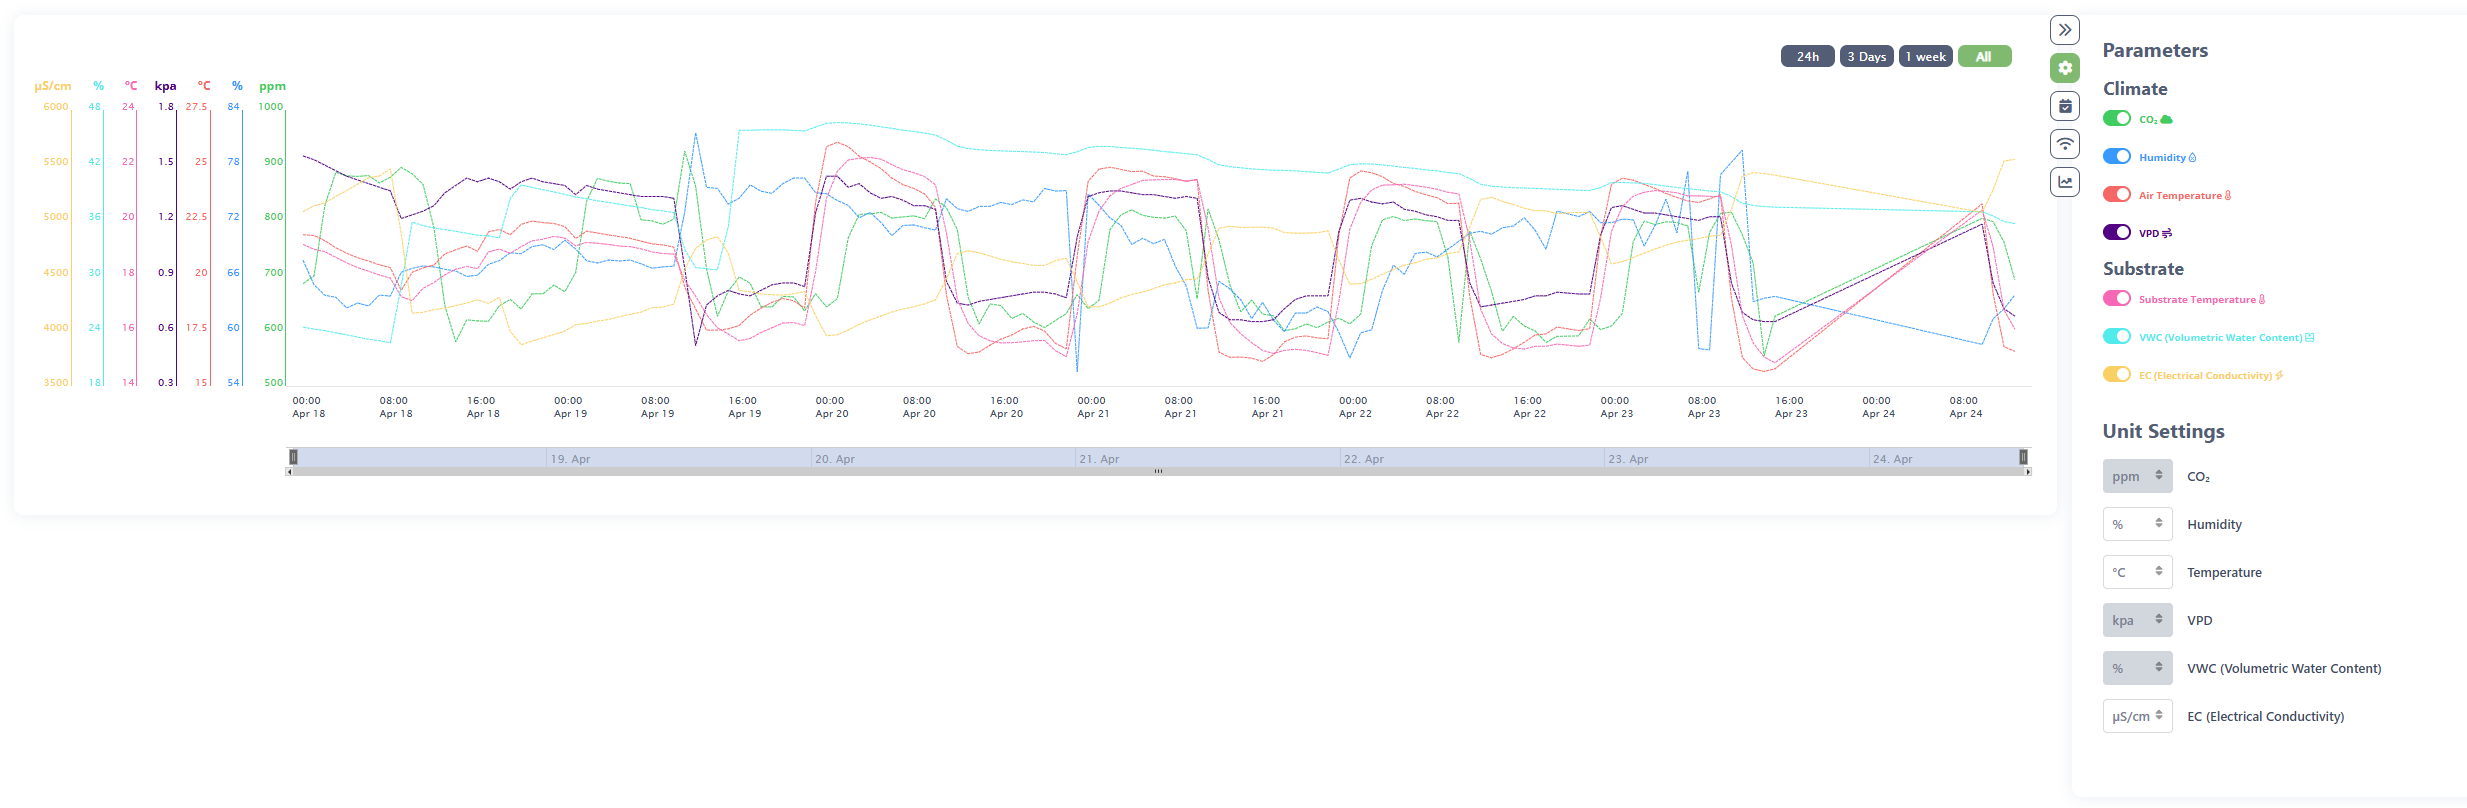The height and width of the screenshot is (808, 2467).
Task: Click the All range button
Action: coord(1984,57)
